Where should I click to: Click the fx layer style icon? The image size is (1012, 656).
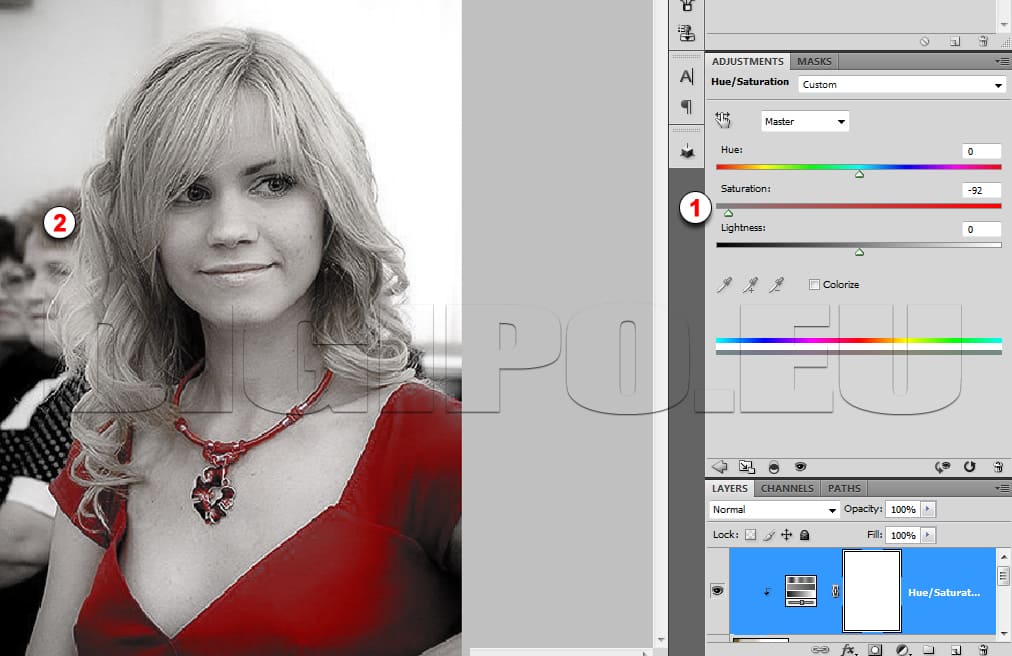tap(850, 649)
